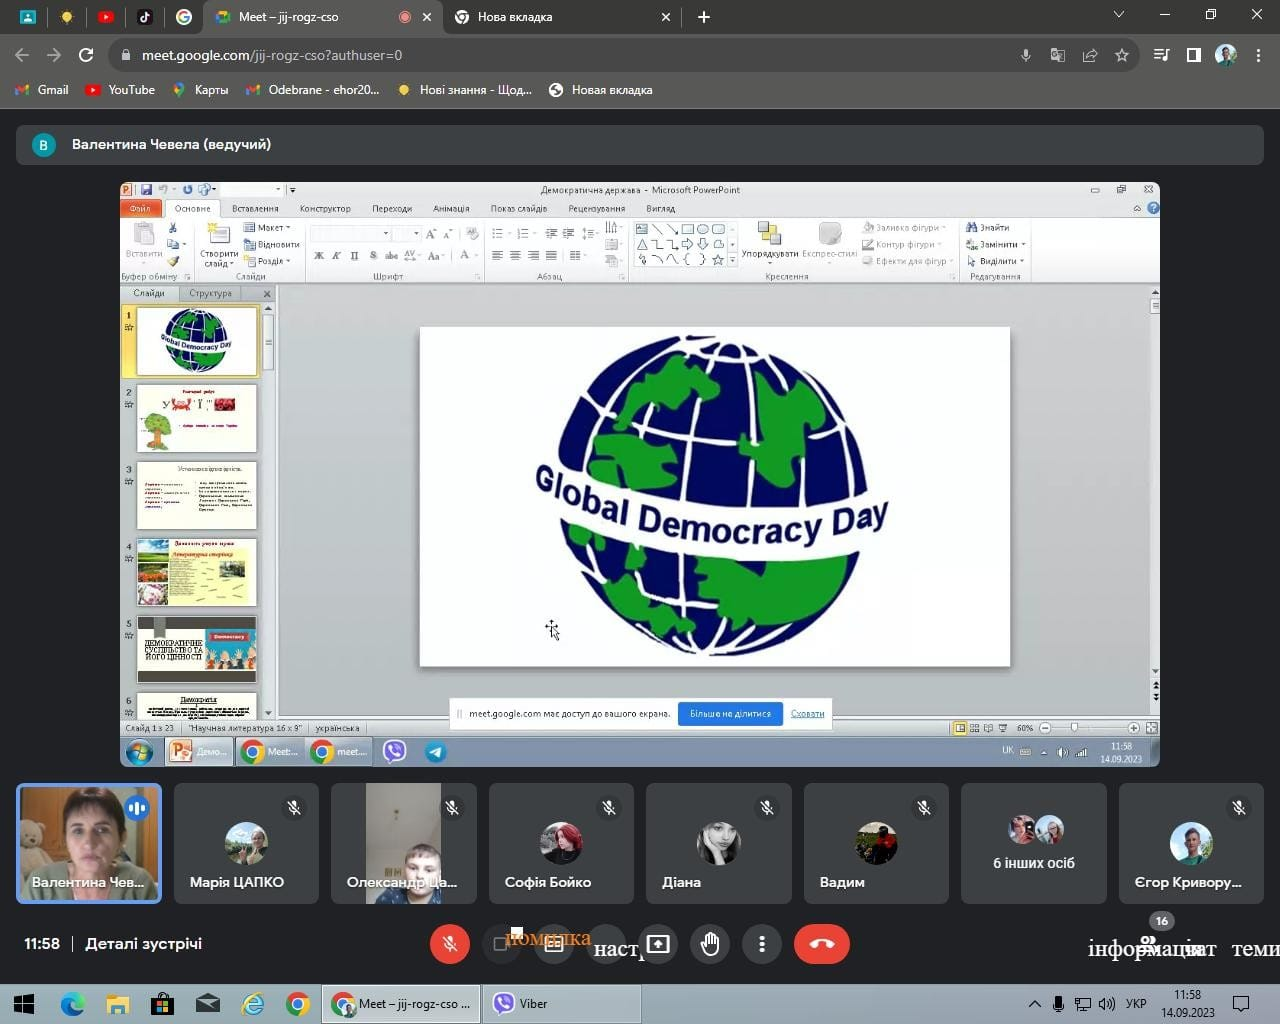Open YouTube bookmark

click(121, 90)
